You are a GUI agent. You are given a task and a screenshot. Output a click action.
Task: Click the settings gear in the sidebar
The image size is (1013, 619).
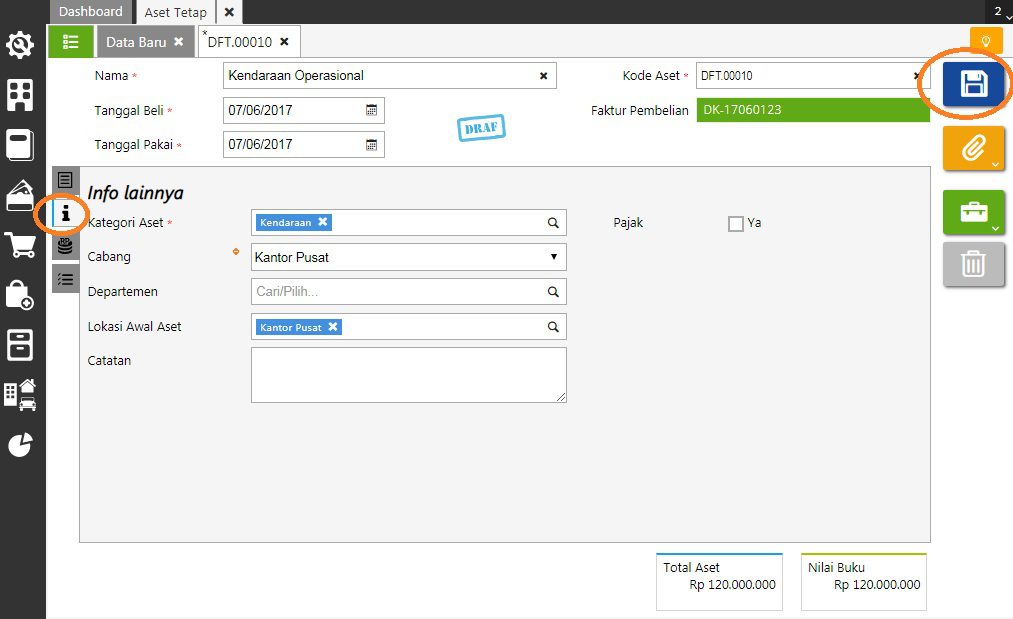point(21,45)
